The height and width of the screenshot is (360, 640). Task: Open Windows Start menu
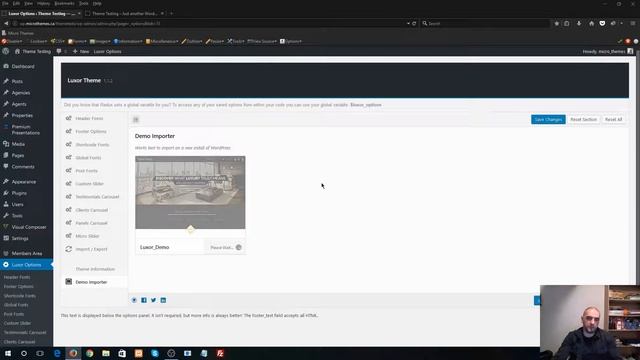[8, 353]
